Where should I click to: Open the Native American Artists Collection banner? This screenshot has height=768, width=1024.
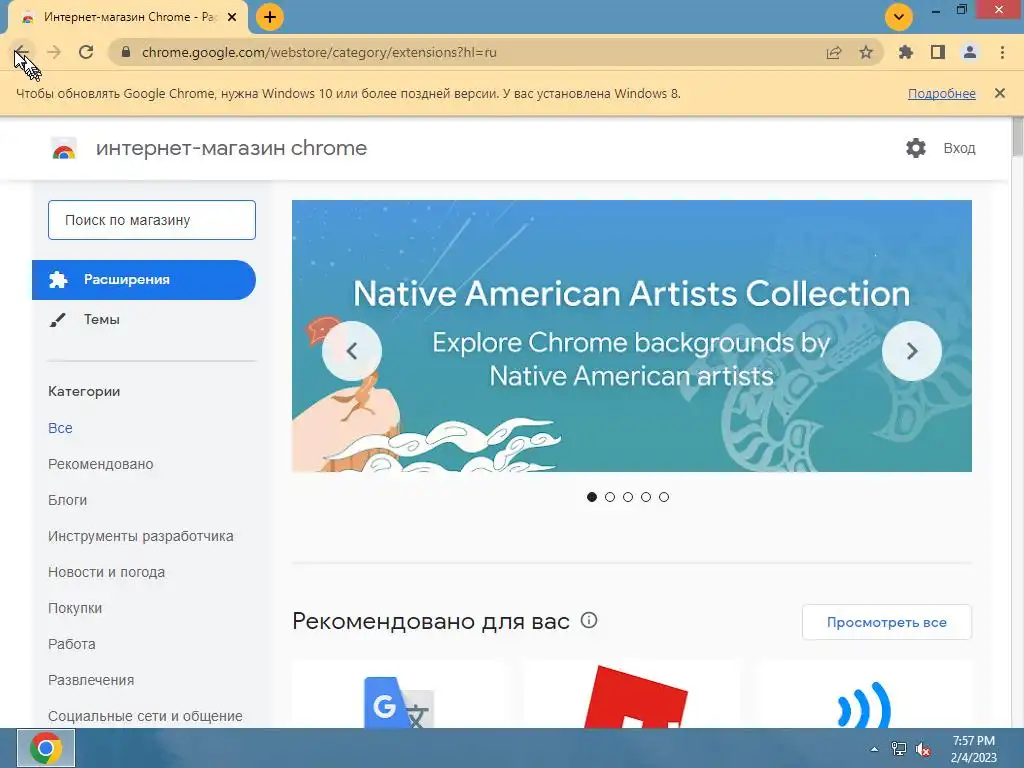(632, 336)
